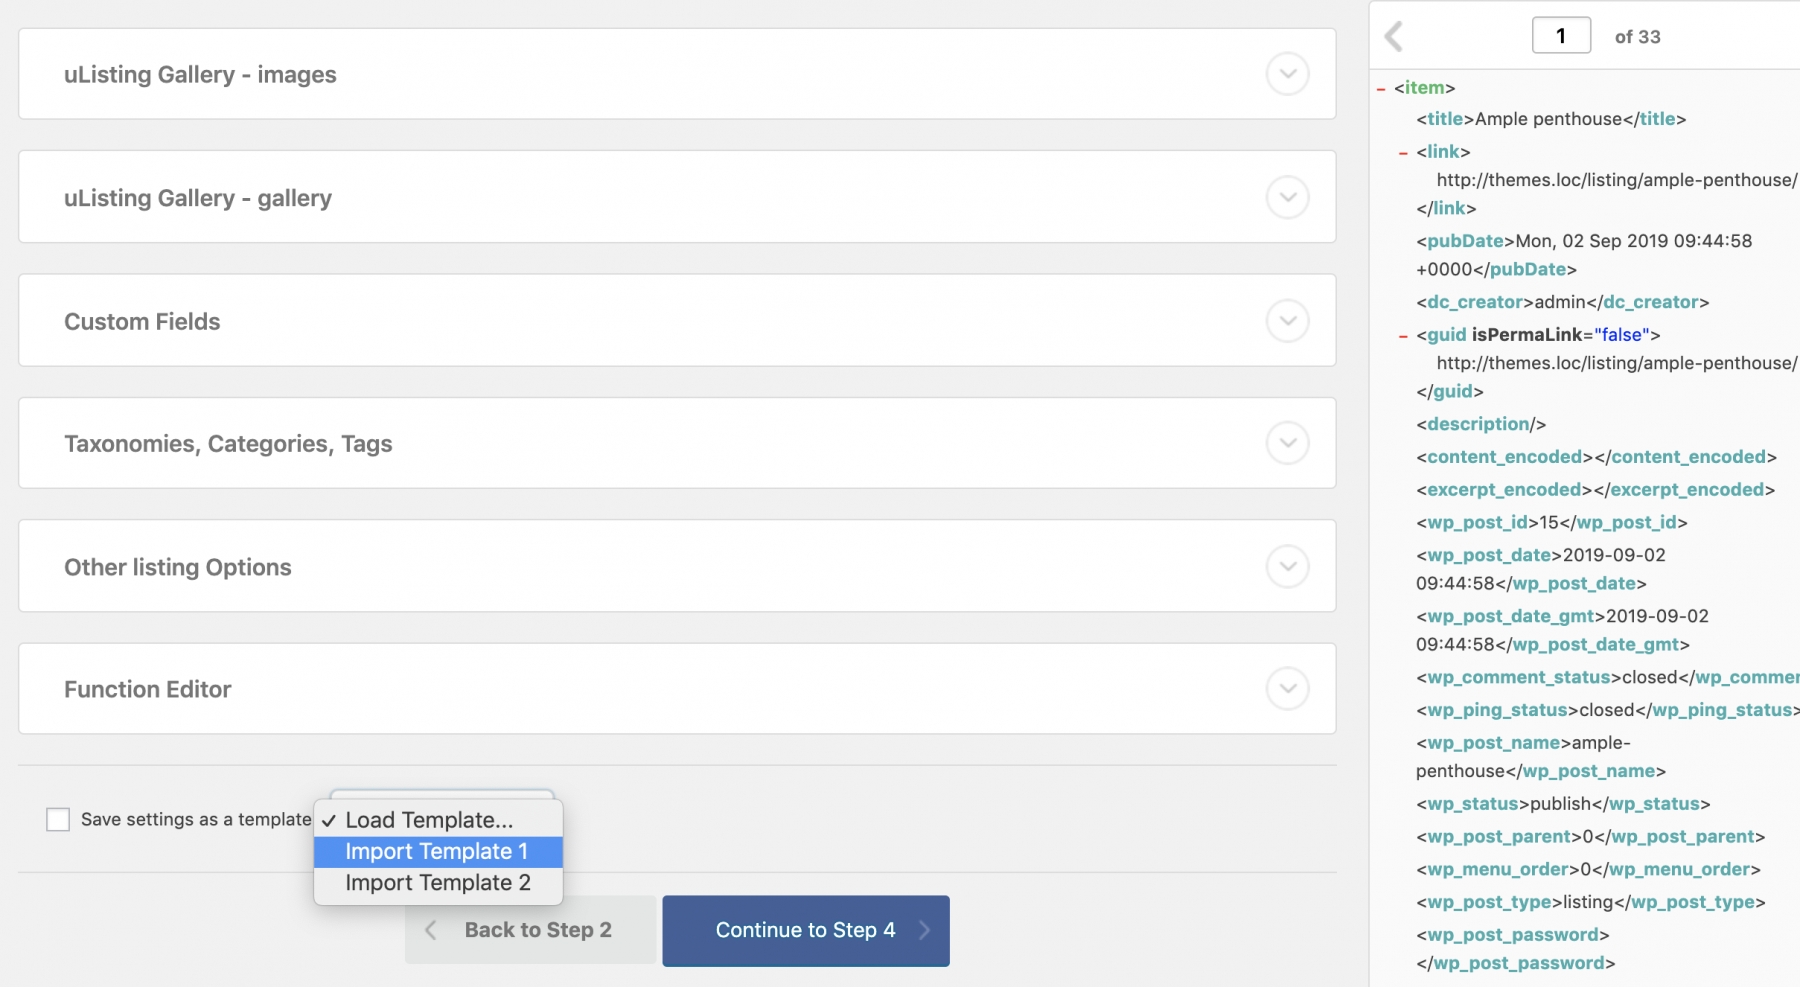Collapse the link XML node
Image resolution: width=1800 pixels, height=987 pixels.
pos(1403,153)
